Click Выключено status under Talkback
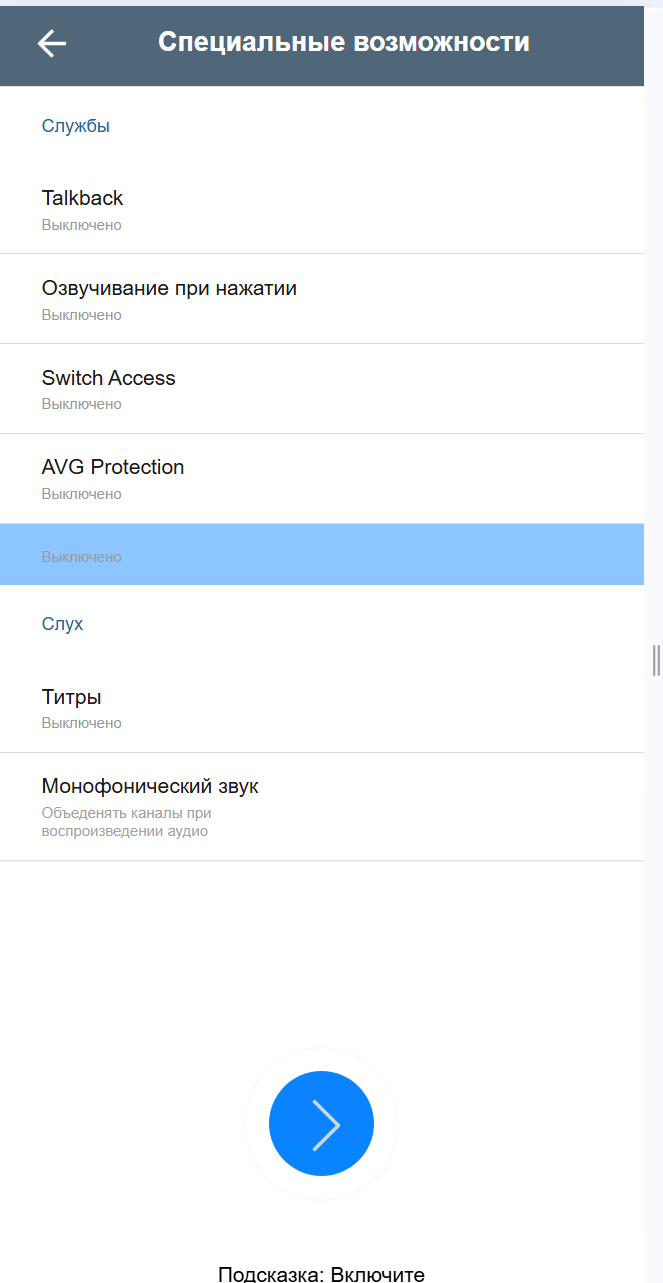Screen dimensions: 663x1283 tap(82, 225)
